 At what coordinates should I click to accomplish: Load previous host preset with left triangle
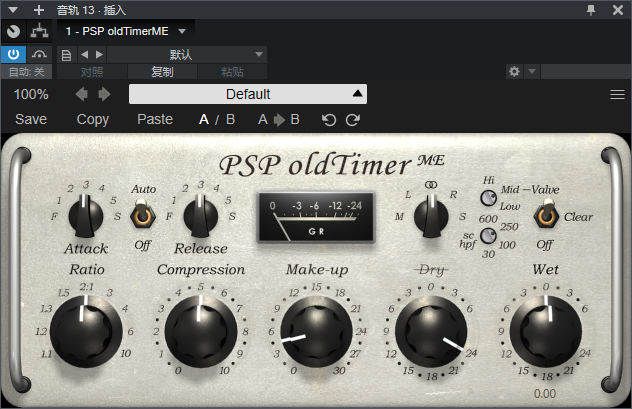tap(84, 54)
